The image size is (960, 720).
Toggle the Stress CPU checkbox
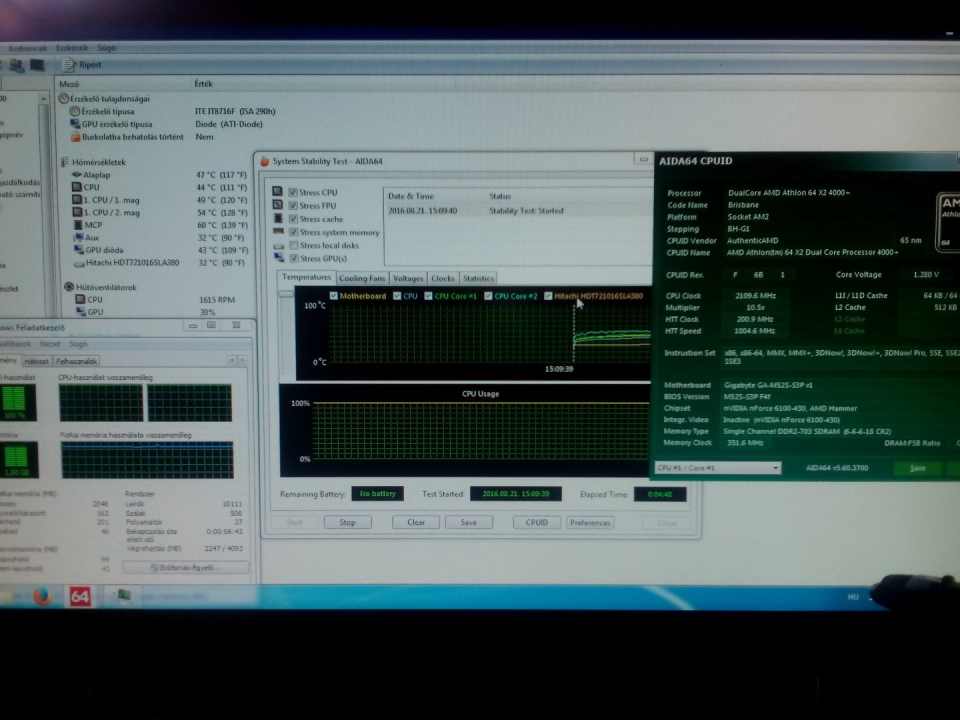[x=293, y=192]
